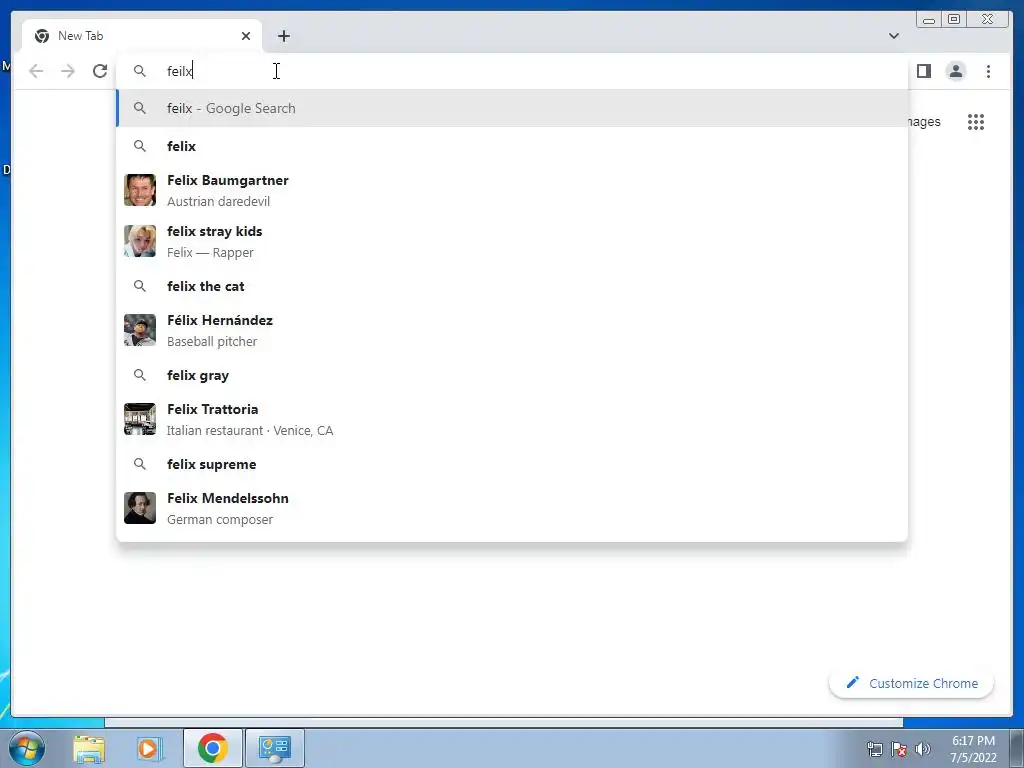The width and height of the screenshot is (1024, 768).
Task: Open the Windows Start menu orb
Action: [x=27, y=748]
